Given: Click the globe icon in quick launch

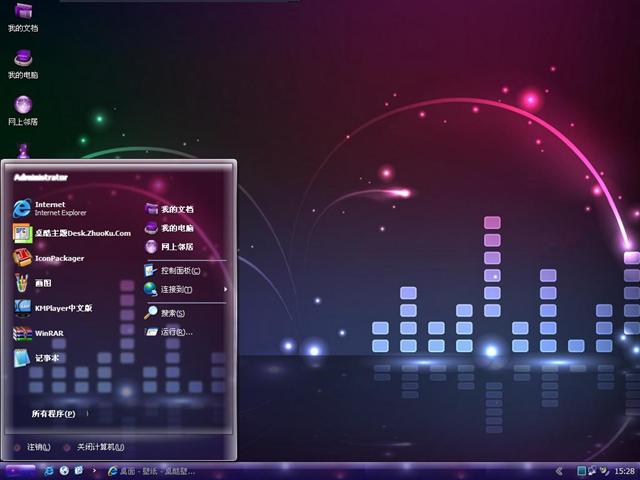Looking at the screenshot, I should 64,471.
